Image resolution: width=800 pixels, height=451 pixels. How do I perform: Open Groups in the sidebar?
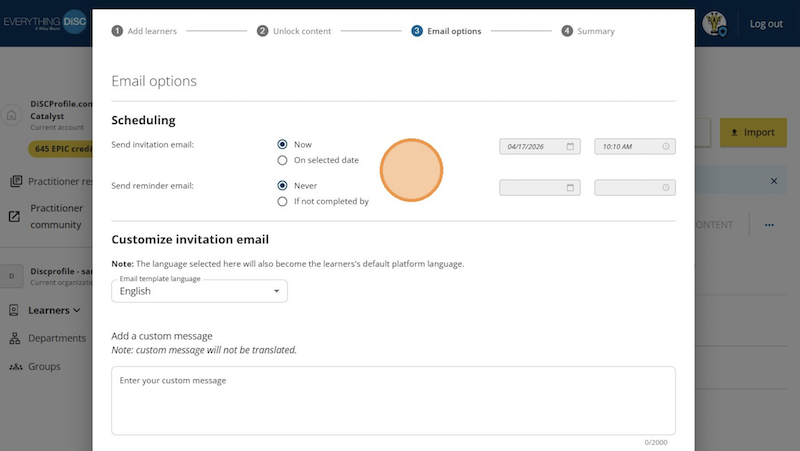[44, 366]
